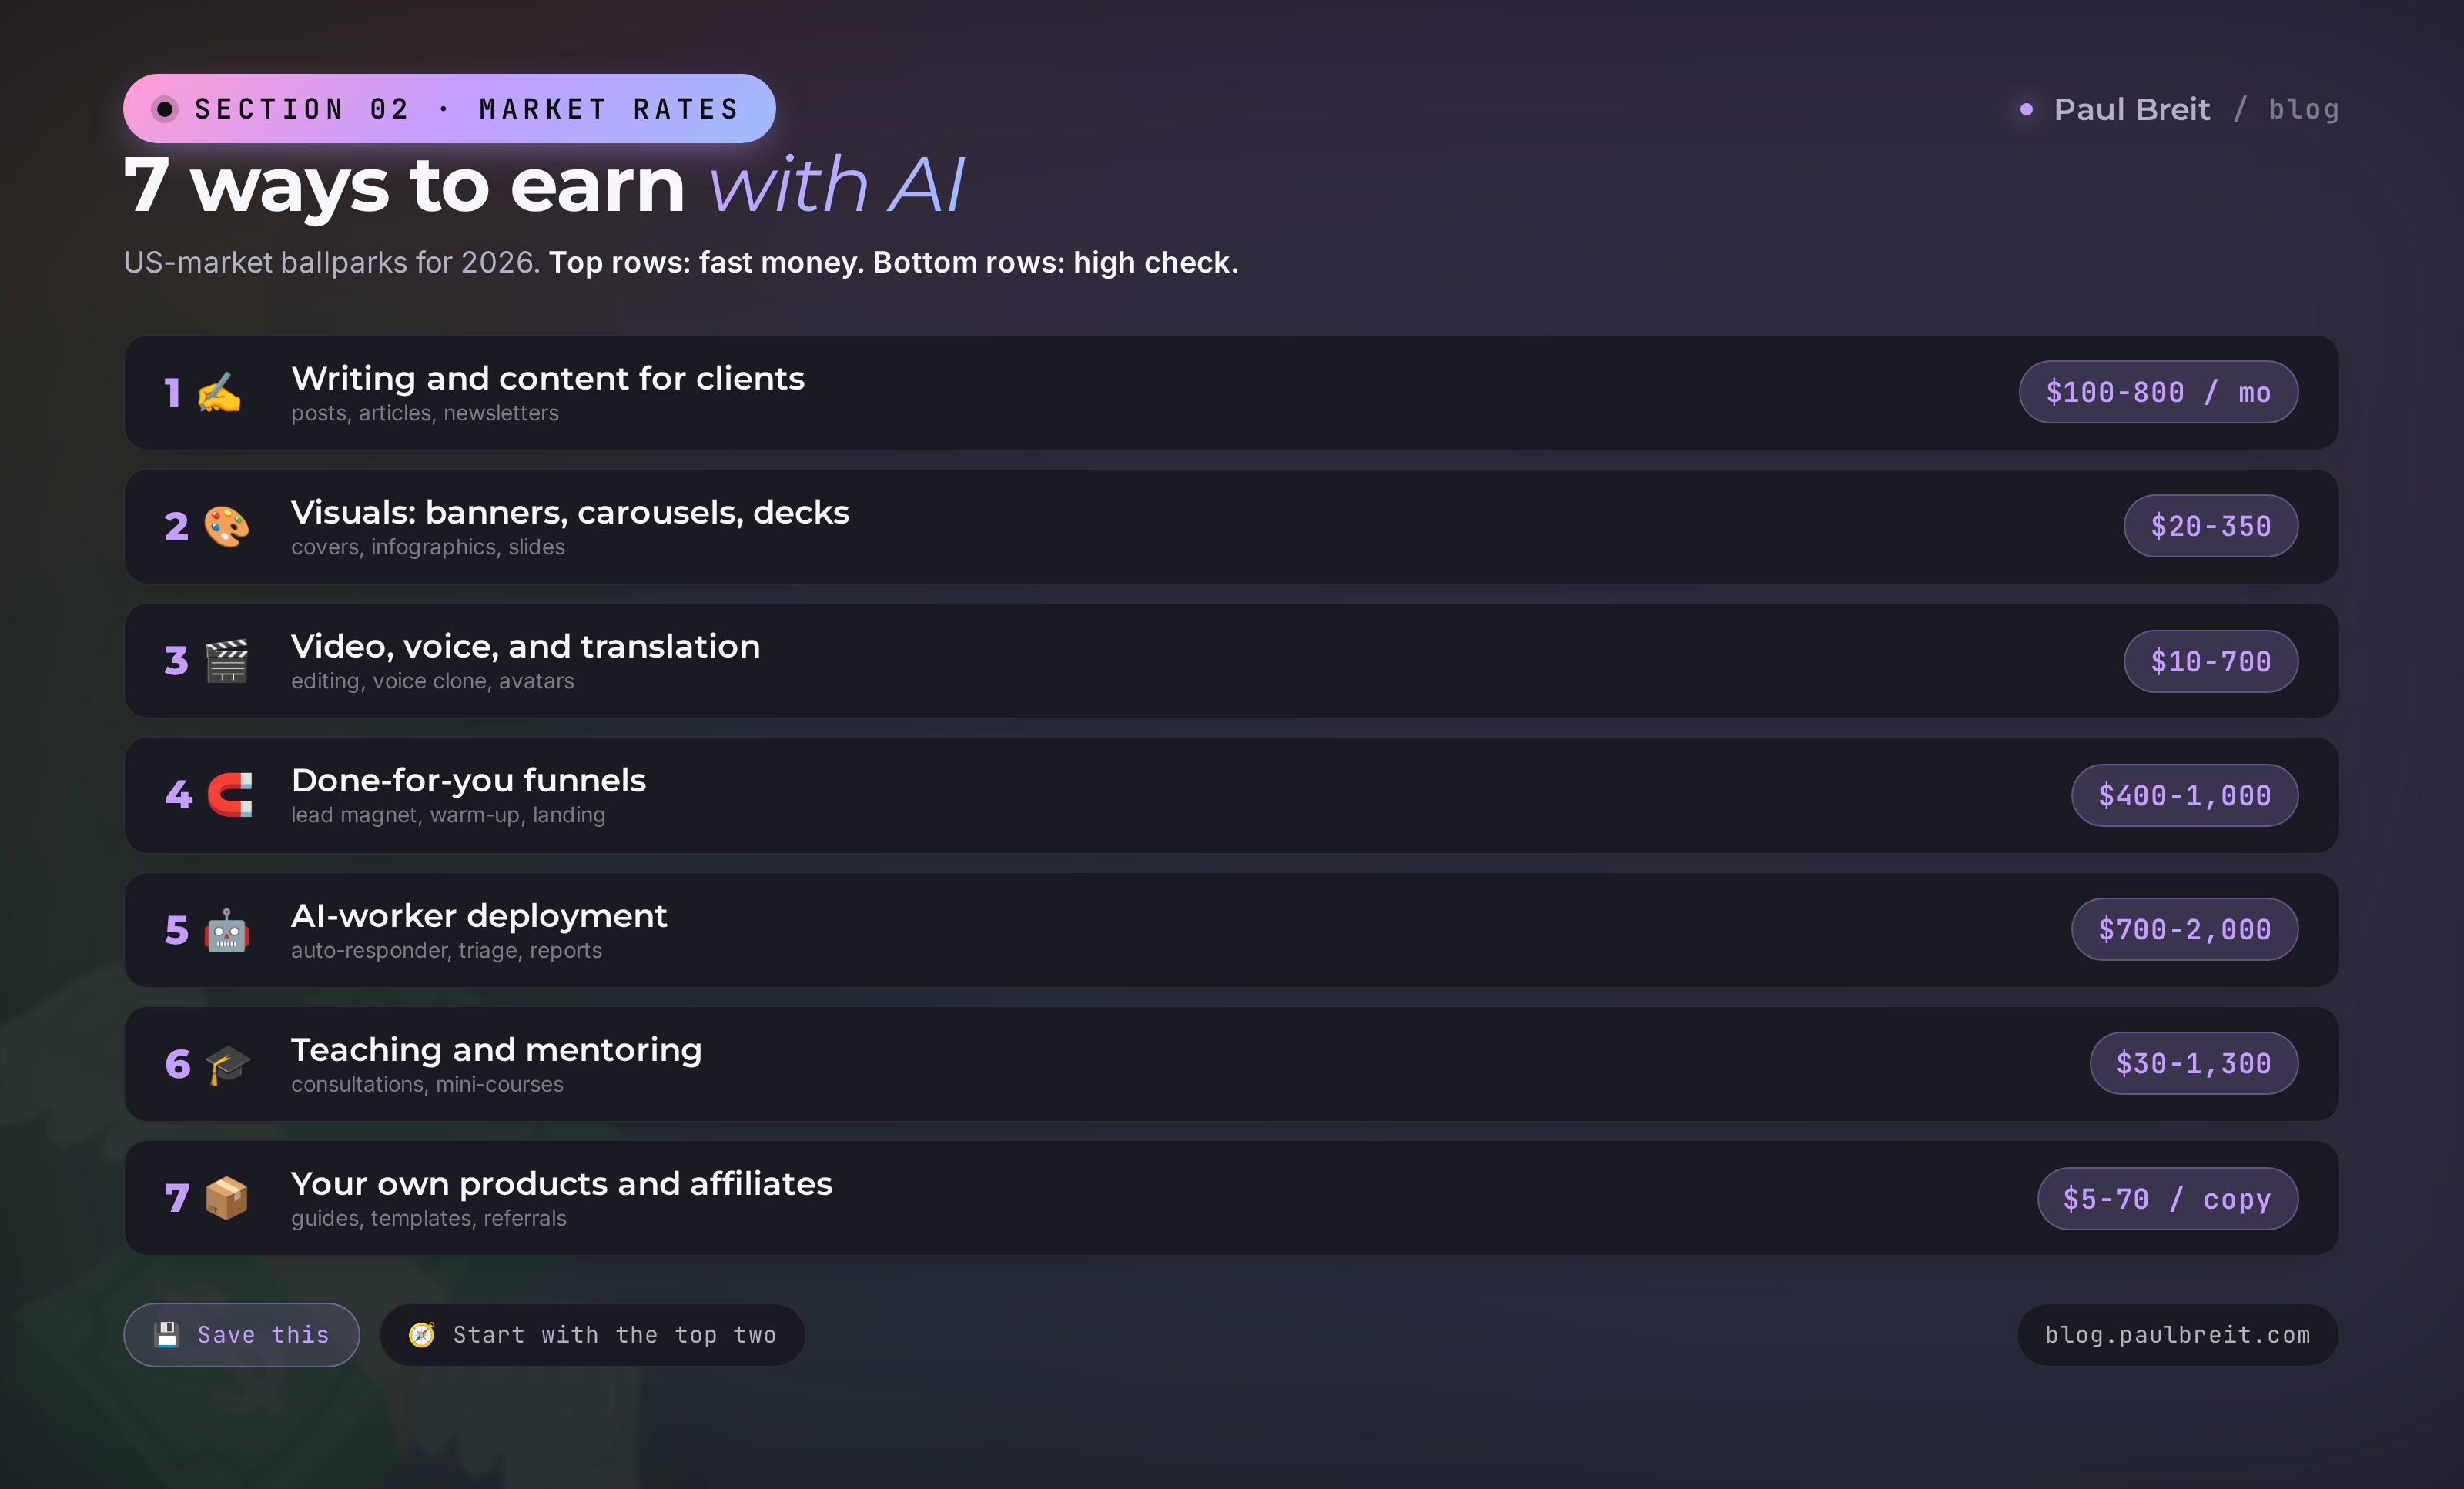Viewport: 2464px width, 1489px height.
Task: Click the row number 7 beside the package
Action: [176, 1198]
